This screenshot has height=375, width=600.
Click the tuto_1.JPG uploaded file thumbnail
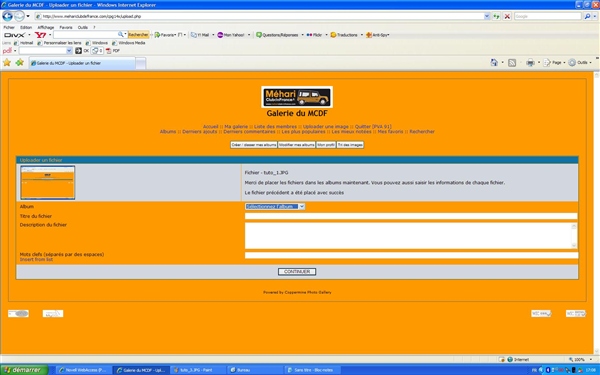[x=47, y=183]
